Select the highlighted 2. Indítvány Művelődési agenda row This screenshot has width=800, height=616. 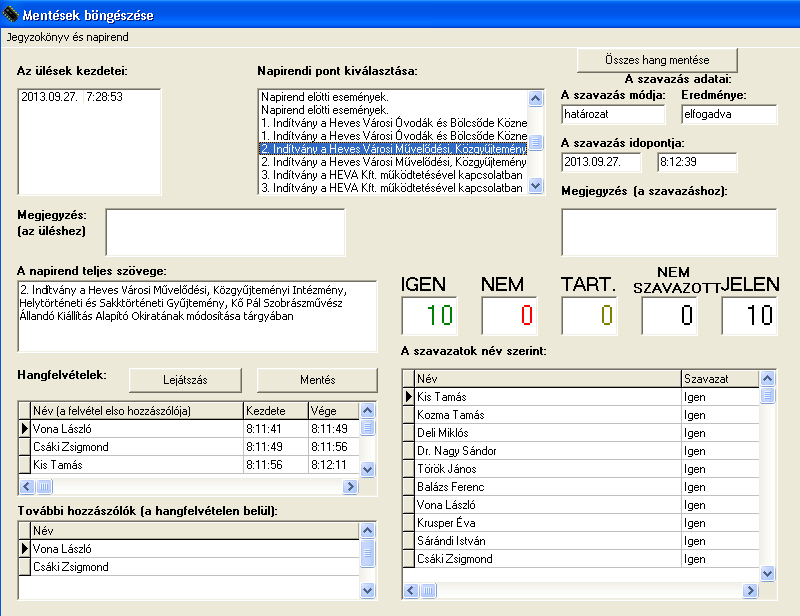pos(393,149)
